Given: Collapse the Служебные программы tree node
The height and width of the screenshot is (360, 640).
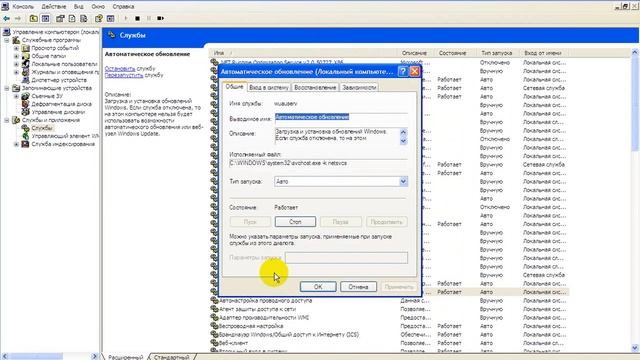Looking at the screenshot, I should [7, 40].
